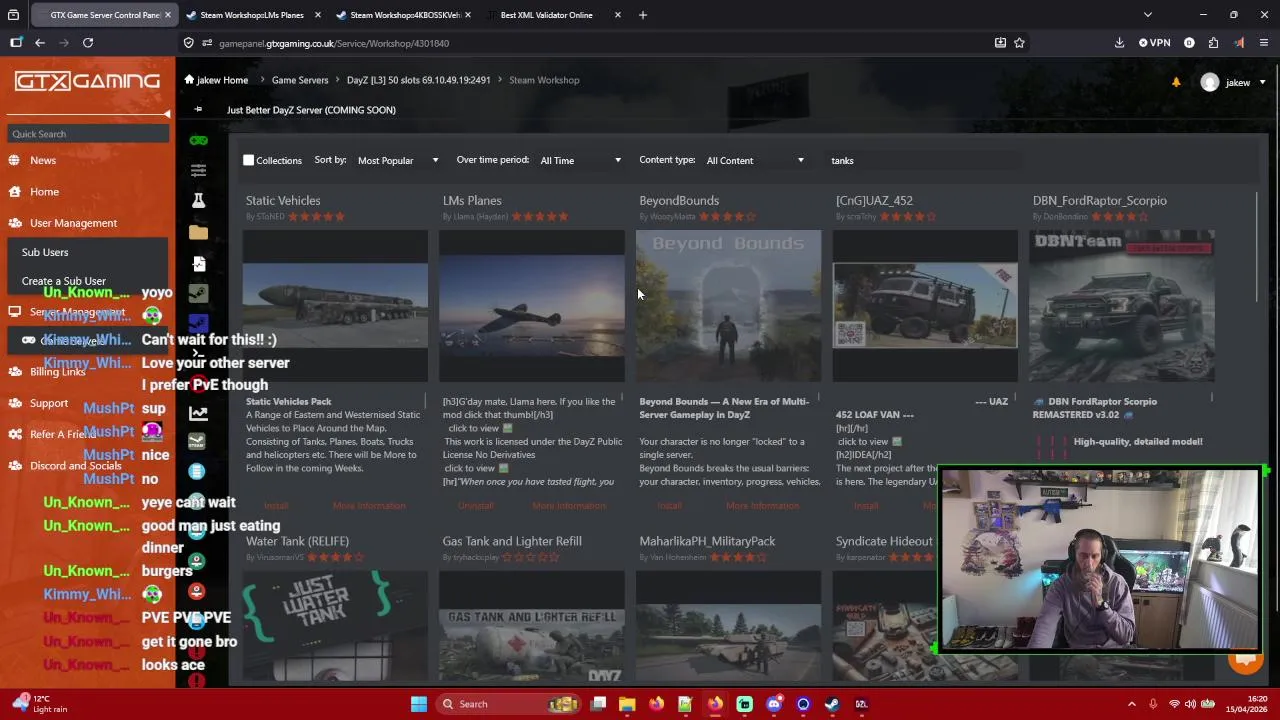
Task: Click the sidebar Quick Search field
Action: point(88,134)
